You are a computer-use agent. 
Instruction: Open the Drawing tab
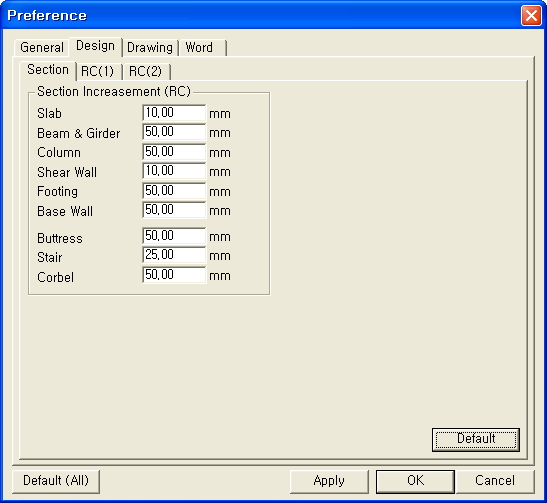click(150, 47)
